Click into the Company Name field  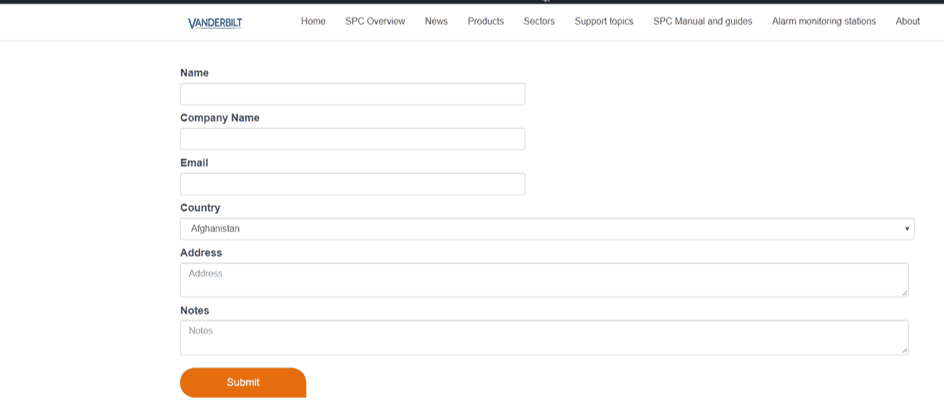click(x=352, y=139)
